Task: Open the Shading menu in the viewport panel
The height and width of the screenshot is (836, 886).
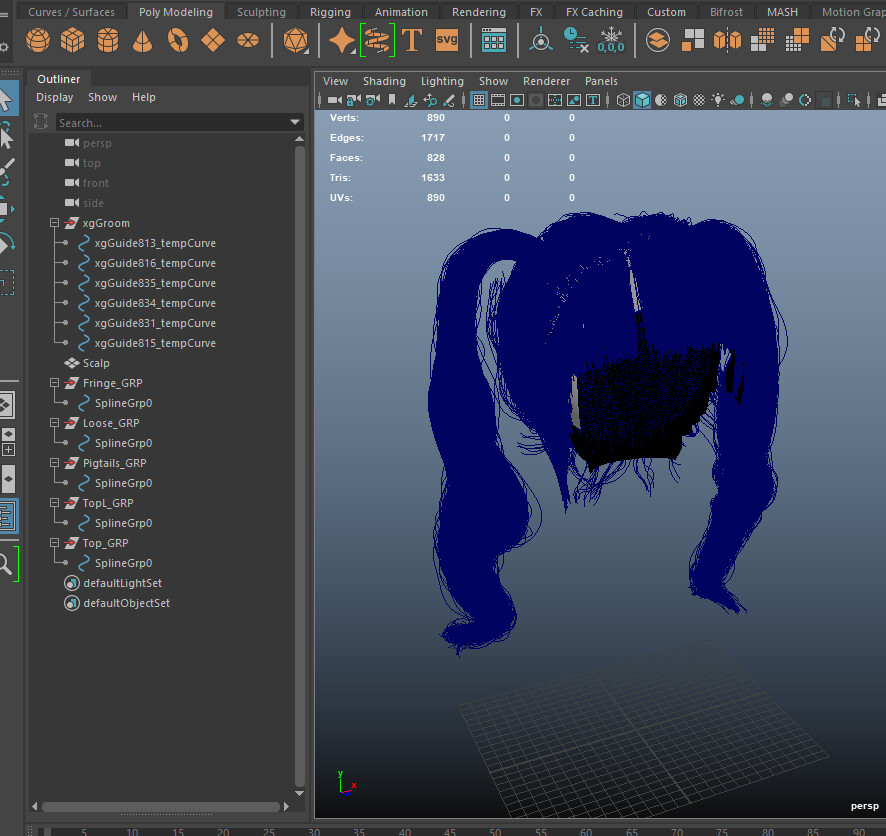Action: [384, 81]
